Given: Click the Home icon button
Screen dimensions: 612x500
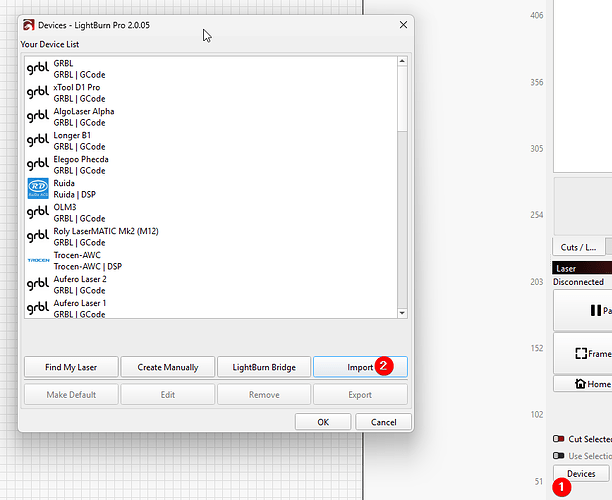Looking at the screenshot, I should 581,383.
